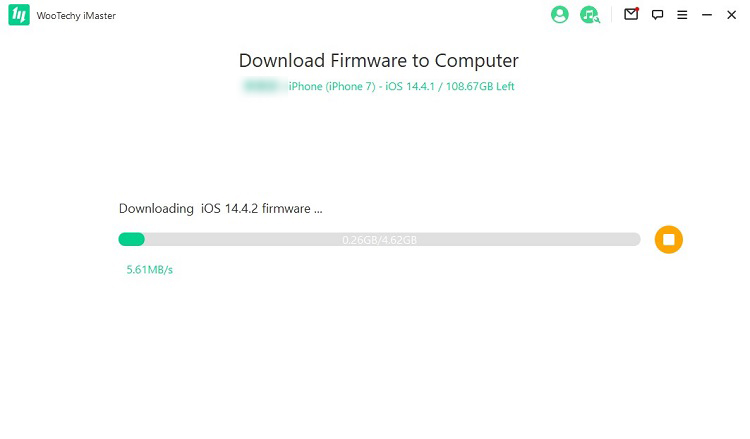750x439 pixels.
Task: Minimize the iMaster window
Action: point(707,15)
